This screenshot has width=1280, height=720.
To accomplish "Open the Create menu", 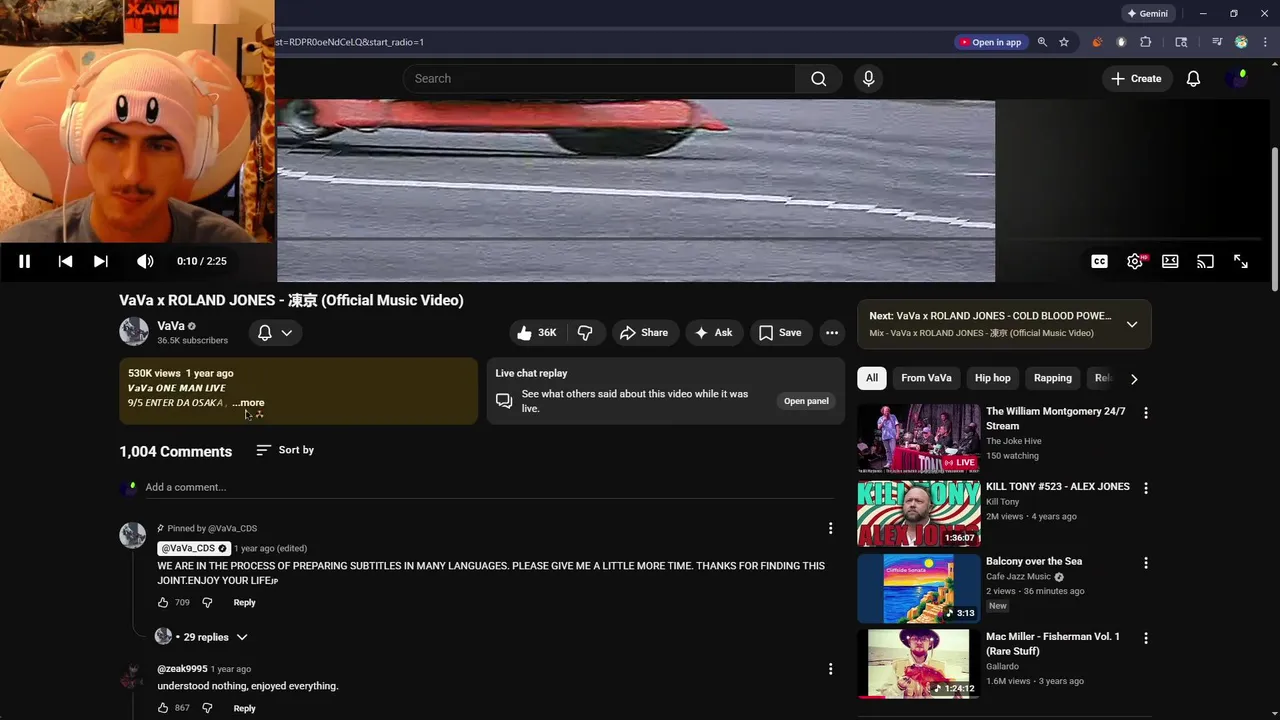I will click(1136, 79).
